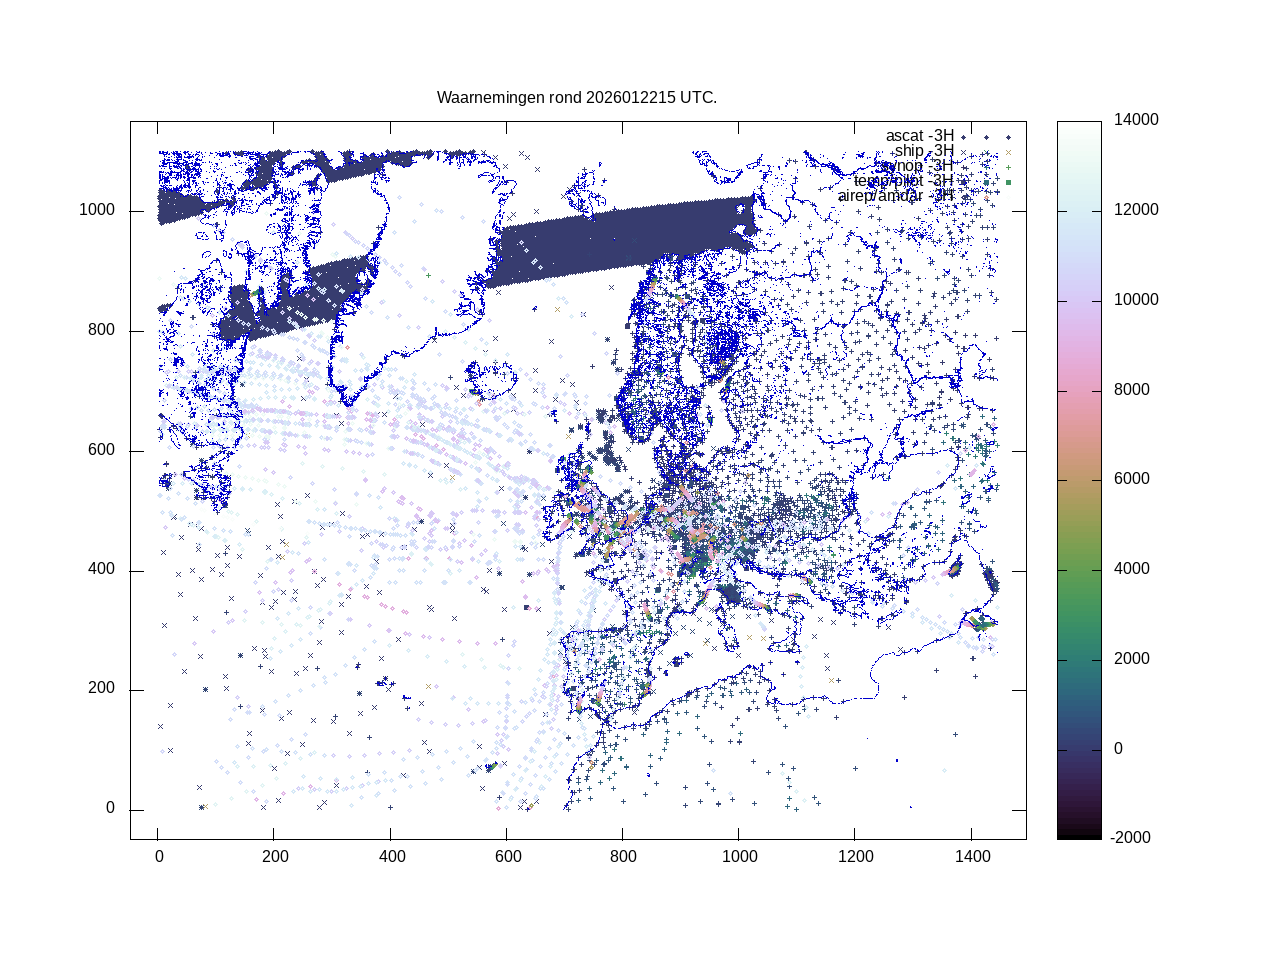The height and width of the screenshot is (960, 1280).
Task: Click the colorbar at the 8000 pink level
Action: 1079,390
